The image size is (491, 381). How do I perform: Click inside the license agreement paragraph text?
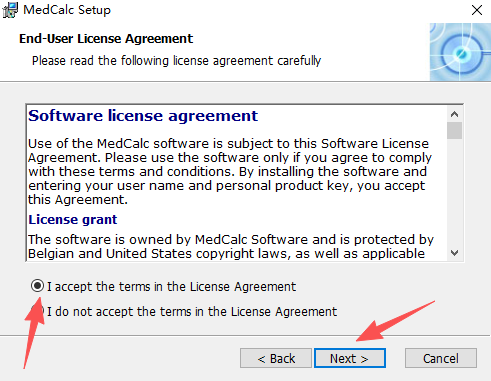(x=230, y=171)
